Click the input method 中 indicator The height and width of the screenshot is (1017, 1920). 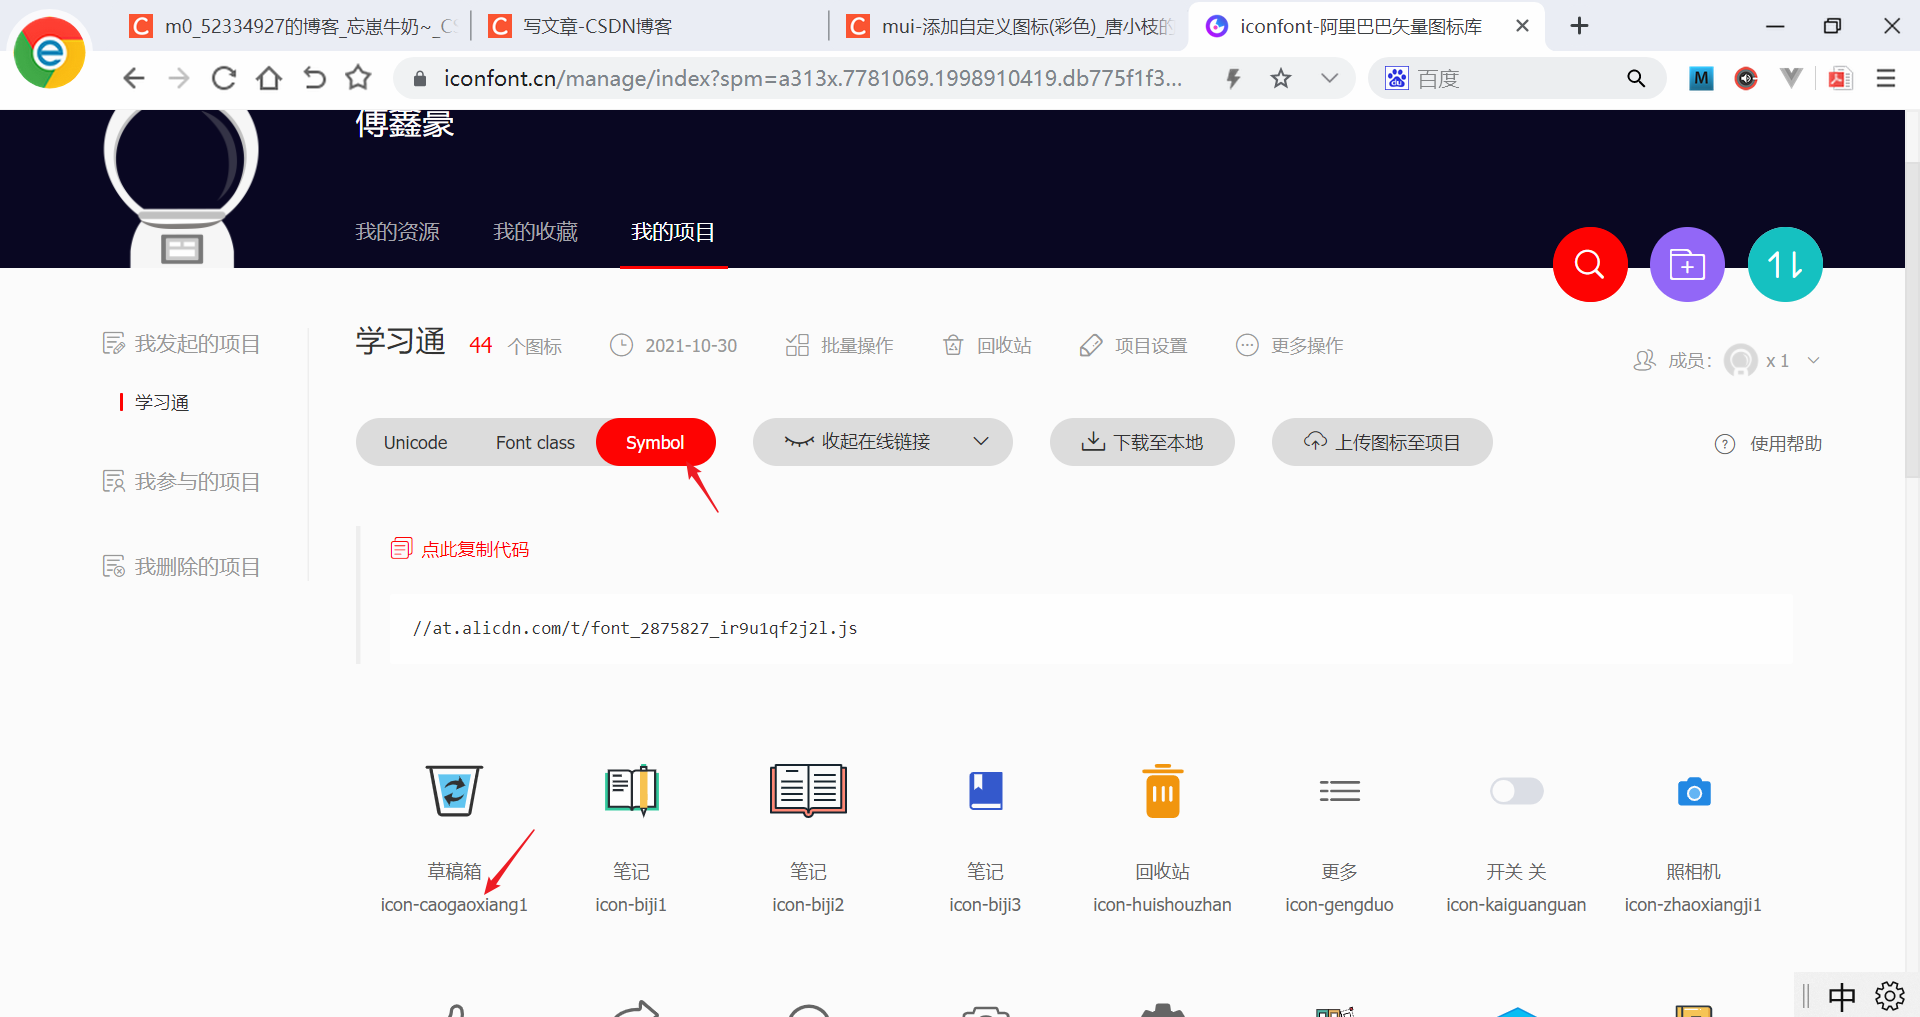click(x=1842, y=996)
